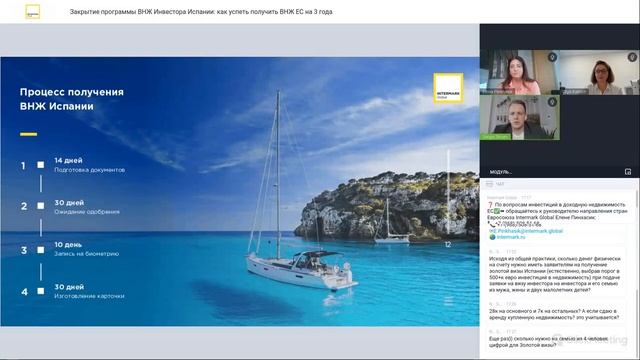Click the yellow logo beside the webinar title

(33, 12)
